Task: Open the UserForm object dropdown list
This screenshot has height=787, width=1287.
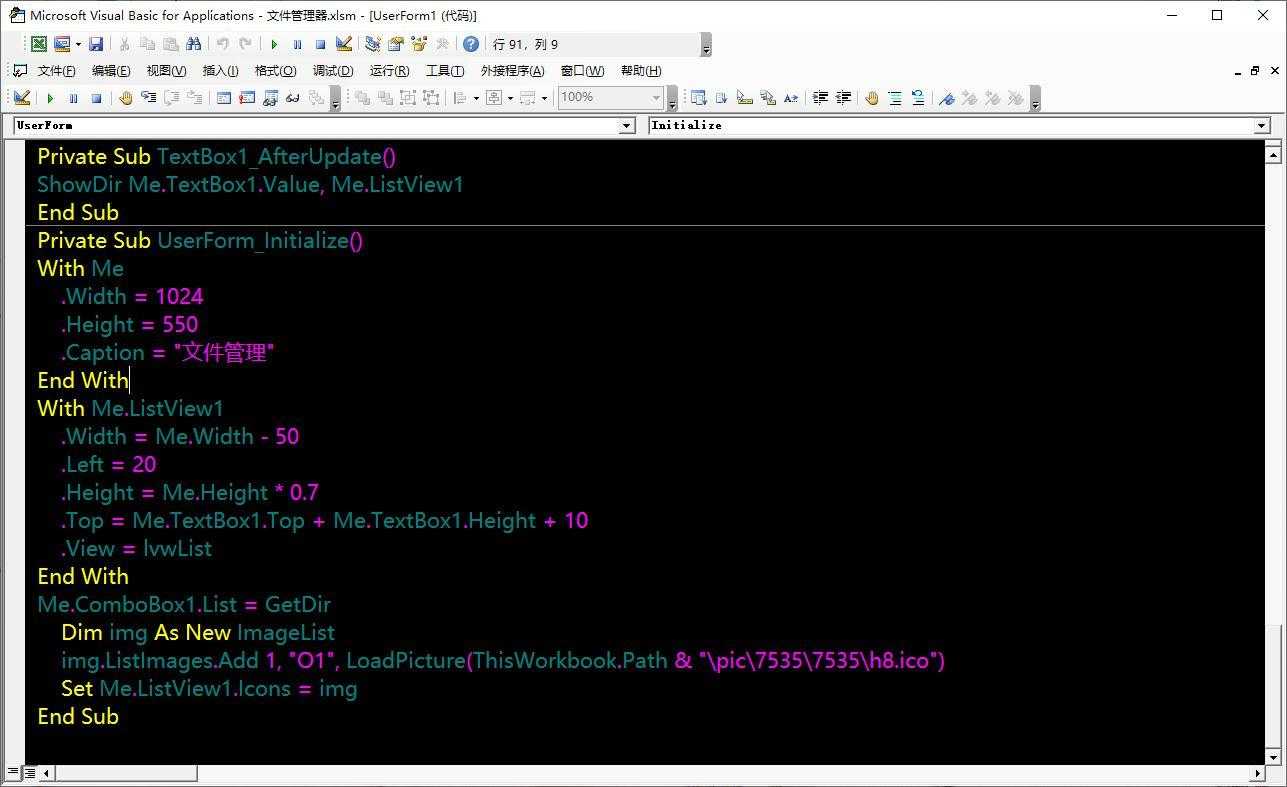Action: 627,126
